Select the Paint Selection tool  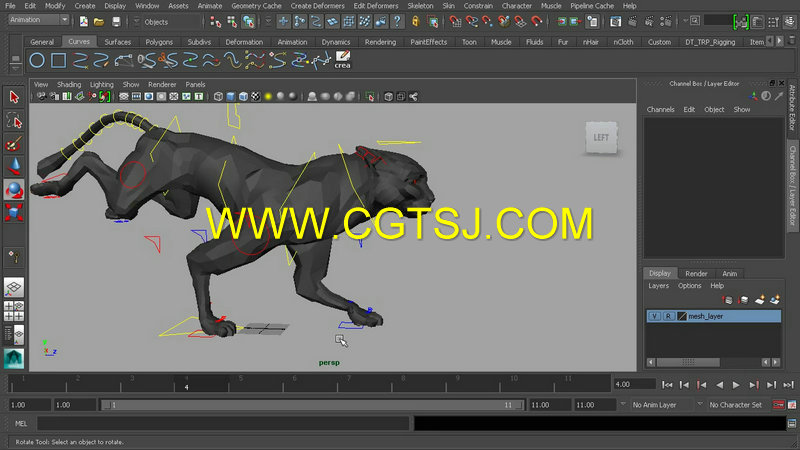pos(14,144)
